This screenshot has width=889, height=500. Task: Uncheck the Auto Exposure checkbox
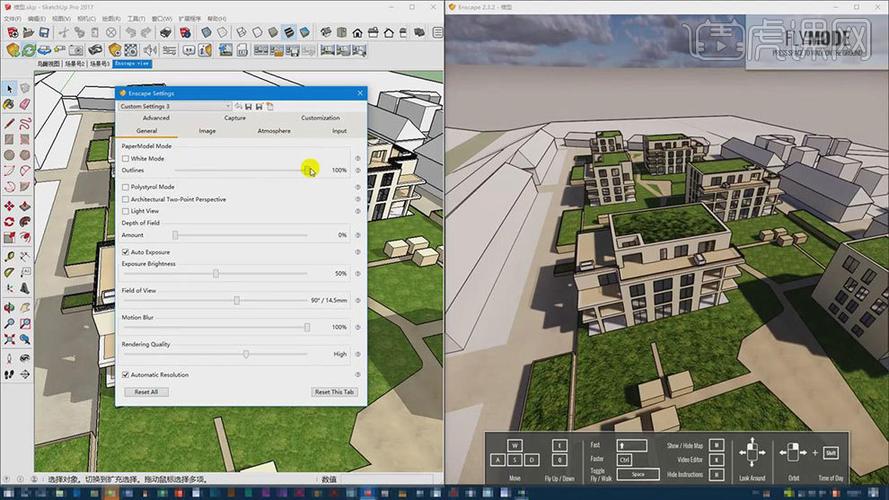coord(125,252)
